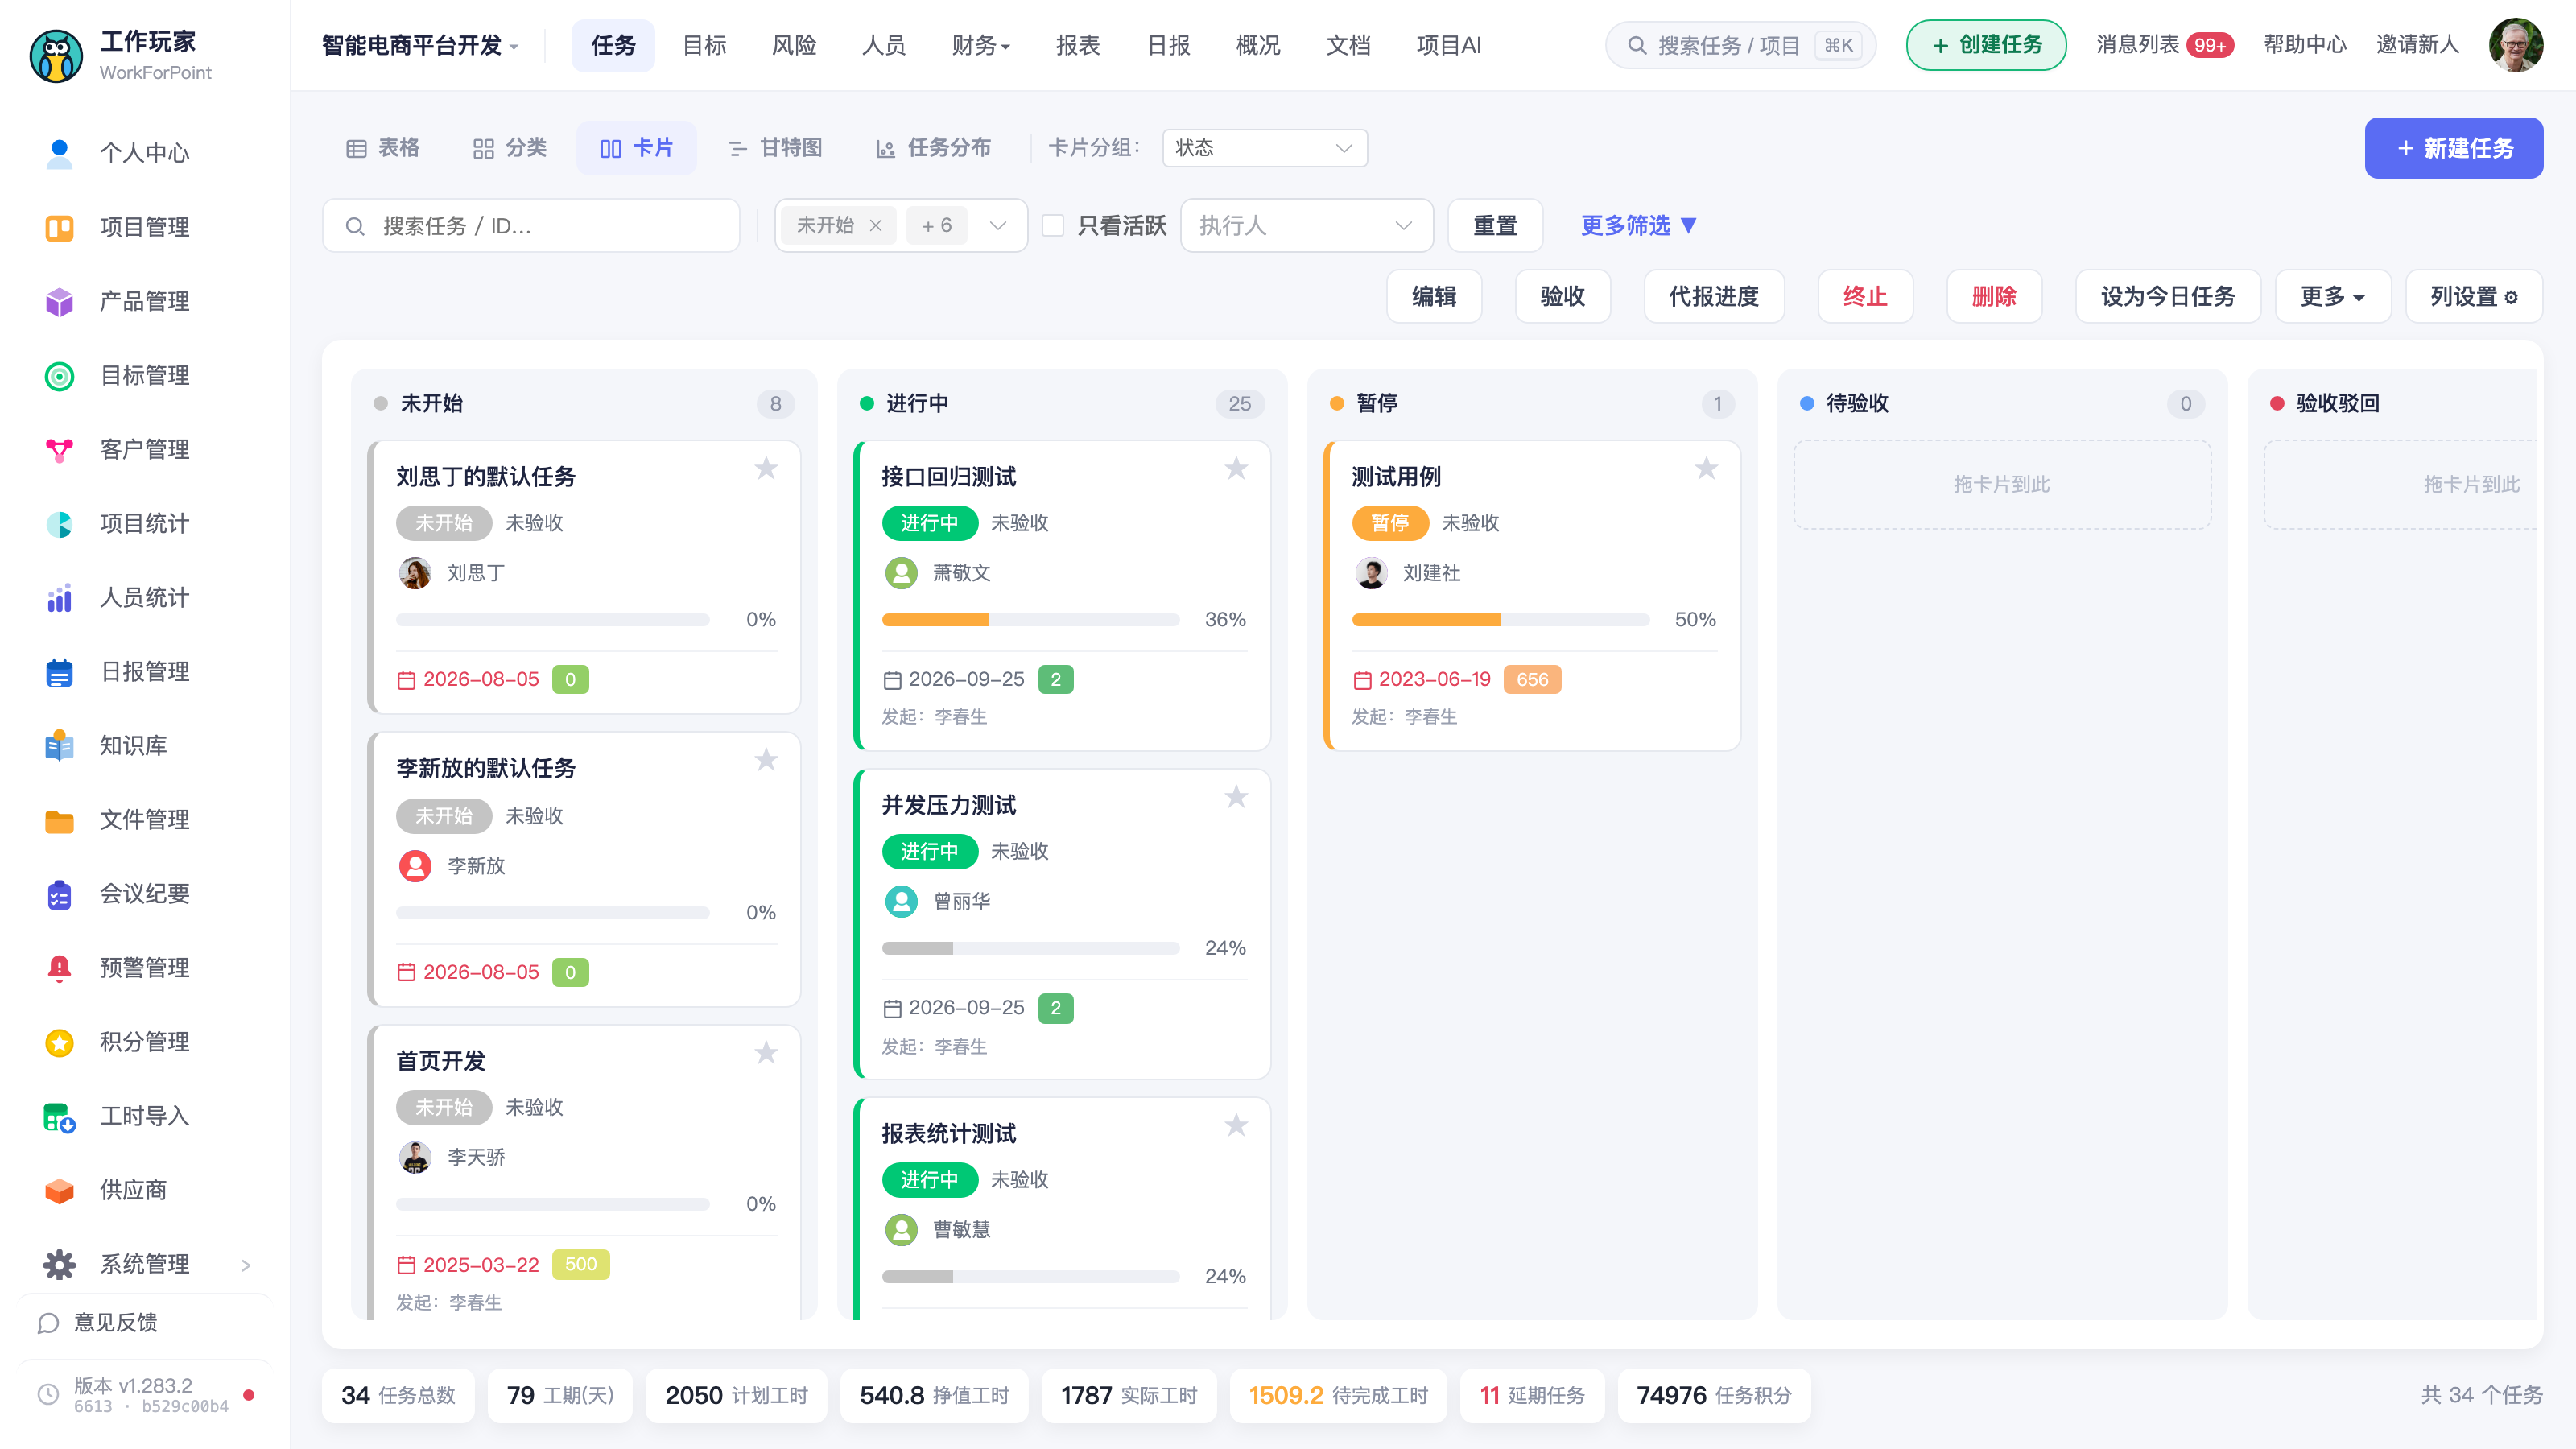The image size is (2576, 1449).
Task: Switch to 甘特图 view
Action: (775, 148)
